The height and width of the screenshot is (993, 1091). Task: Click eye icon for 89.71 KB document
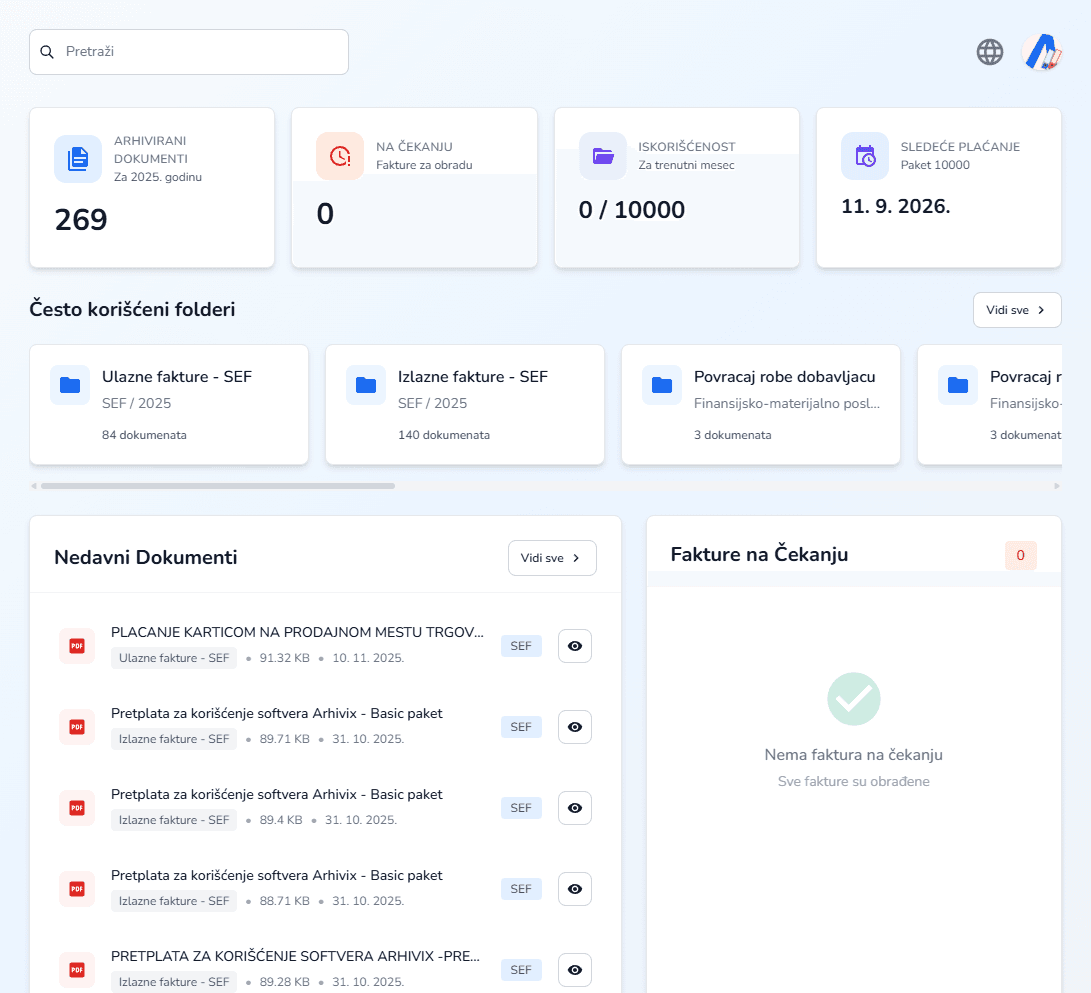click(x=575, y=727)
